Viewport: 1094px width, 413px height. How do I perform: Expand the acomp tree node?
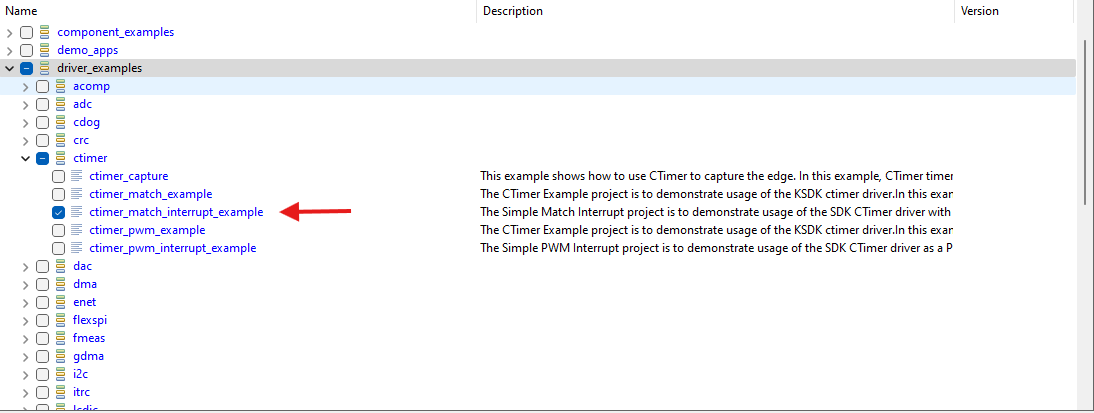(x=26, y=86)
